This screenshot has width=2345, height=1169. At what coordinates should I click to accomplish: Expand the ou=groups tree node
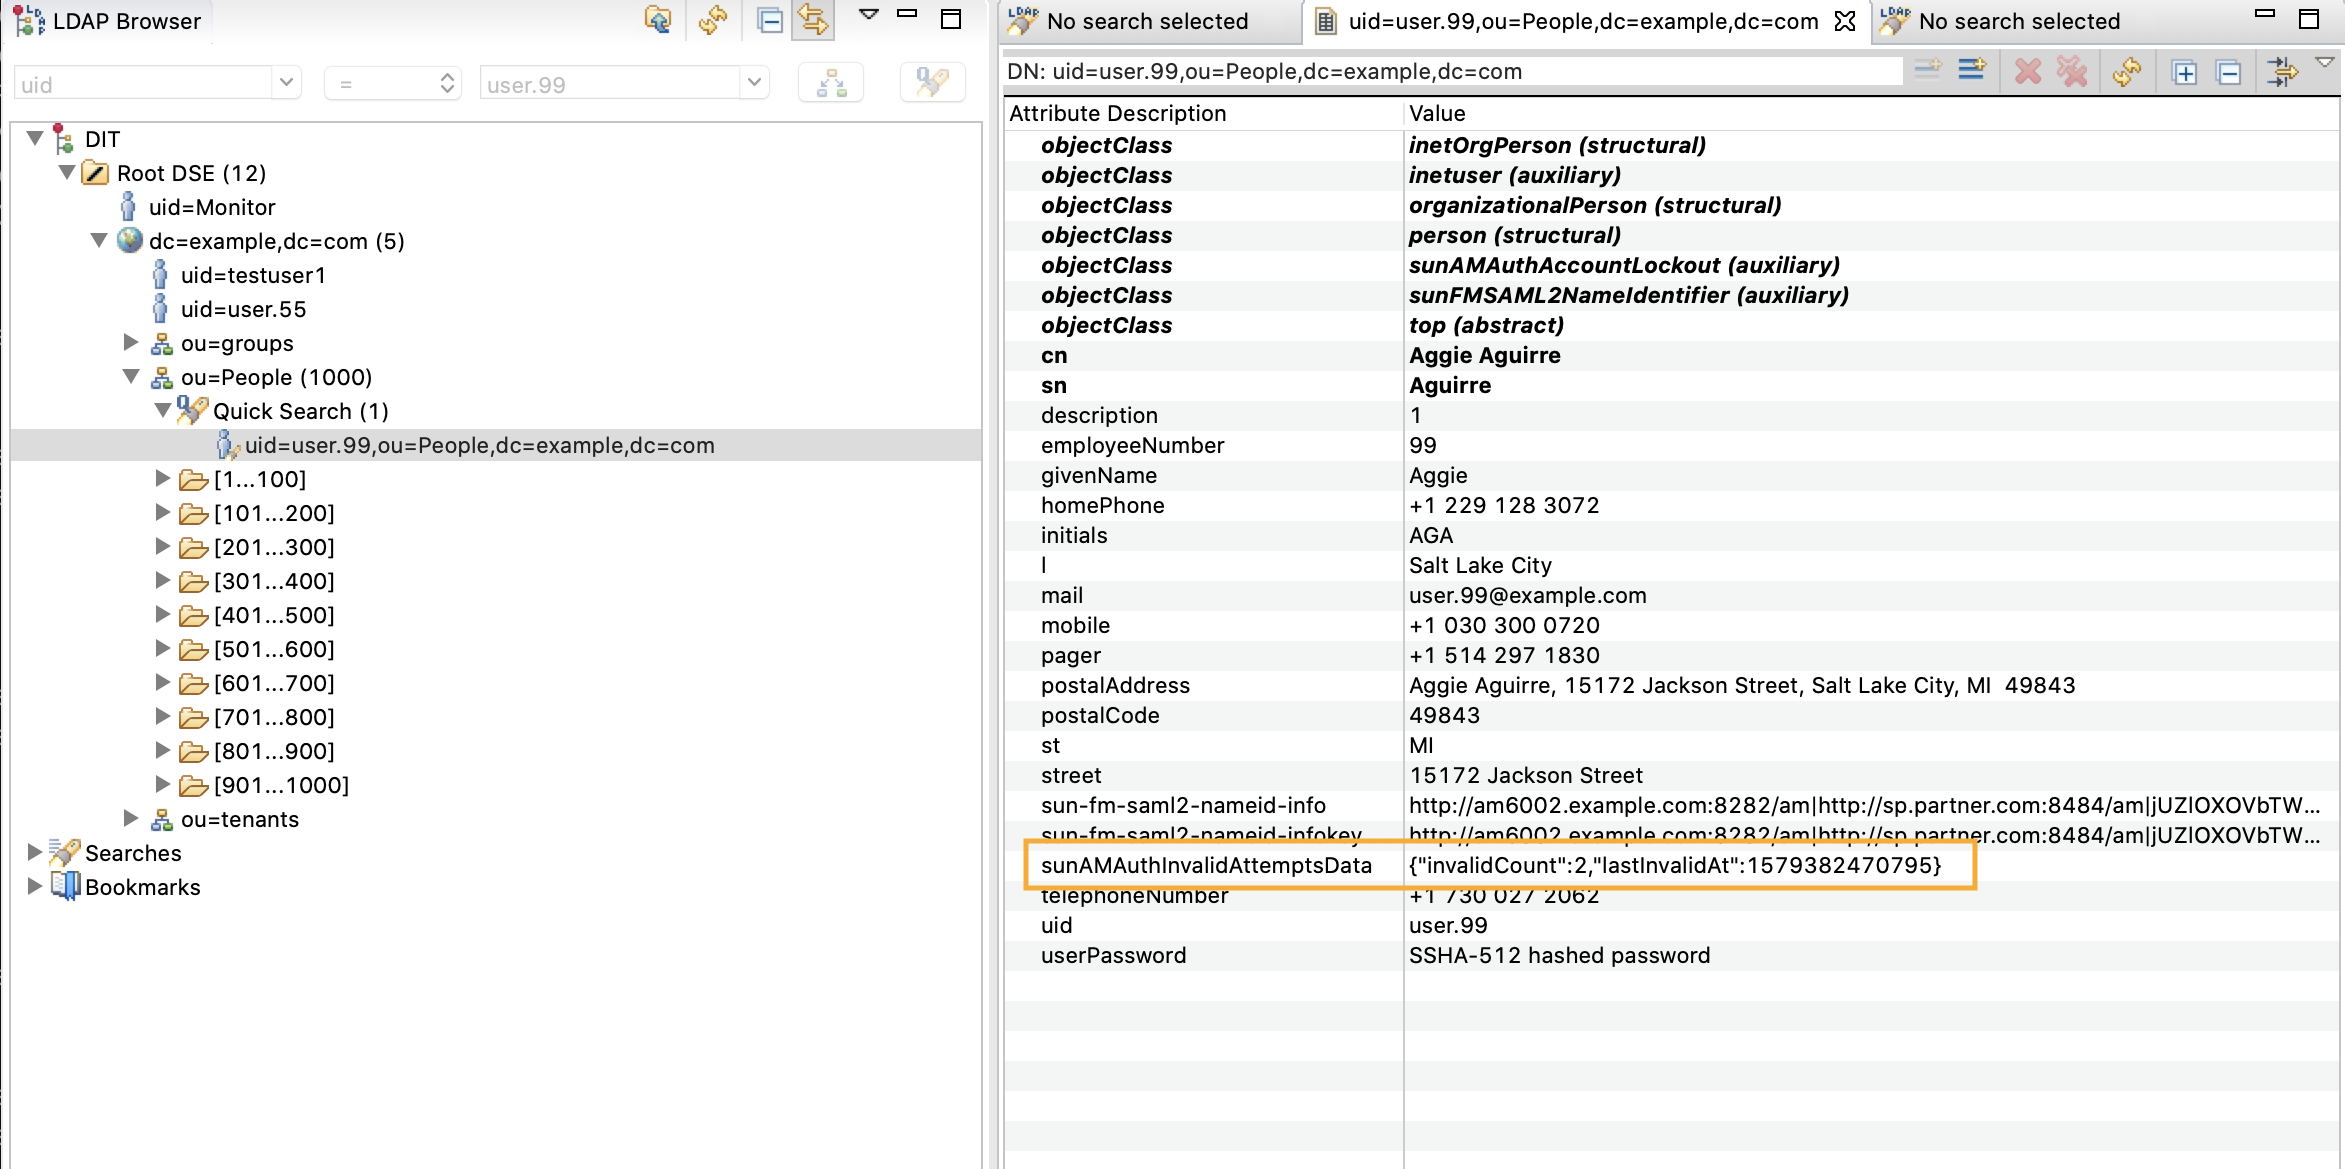pyautogui.click(x=130, y=343)
